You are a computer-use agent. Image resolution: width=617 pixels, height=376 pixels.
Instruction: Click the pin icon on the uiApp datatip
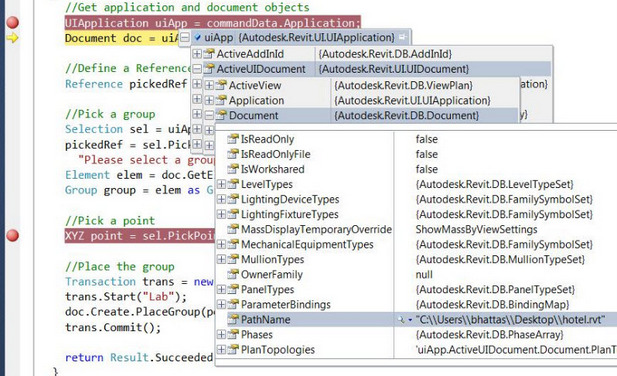403,37
